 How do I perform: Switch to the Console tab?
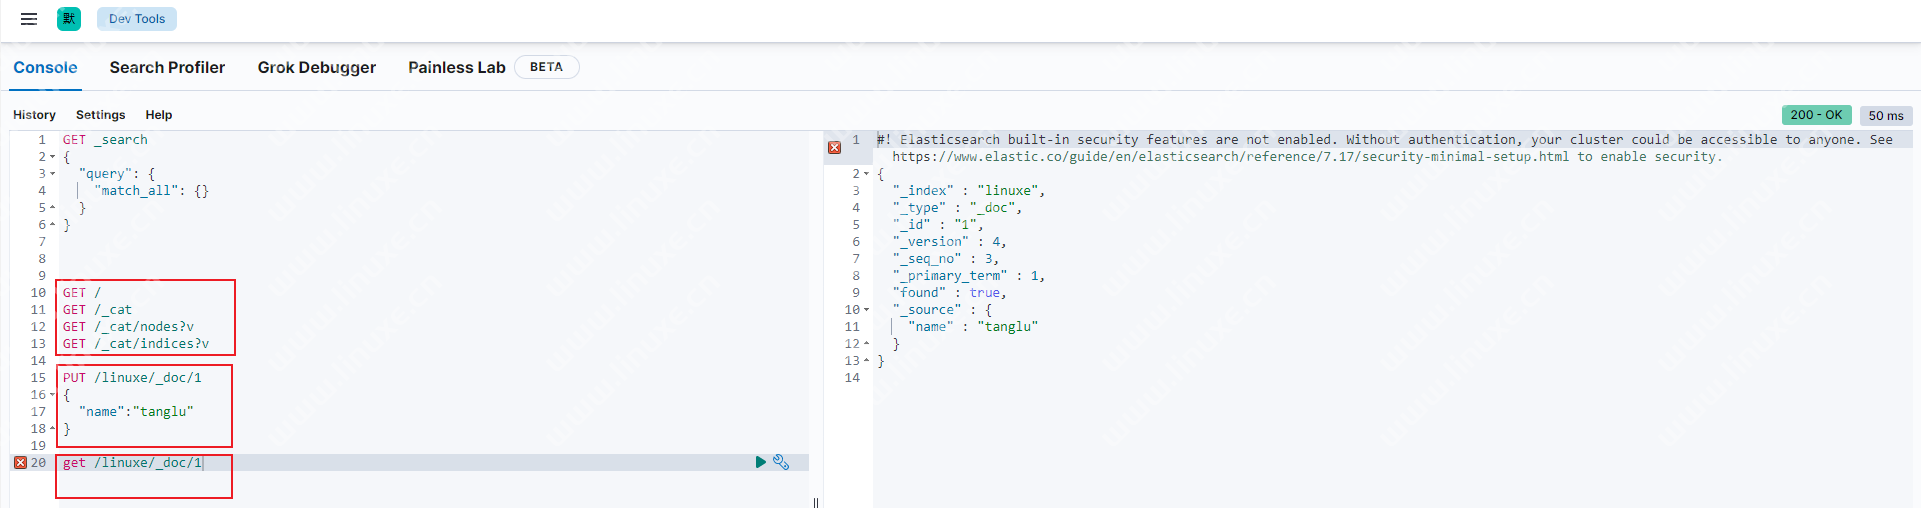coord(45,67)
